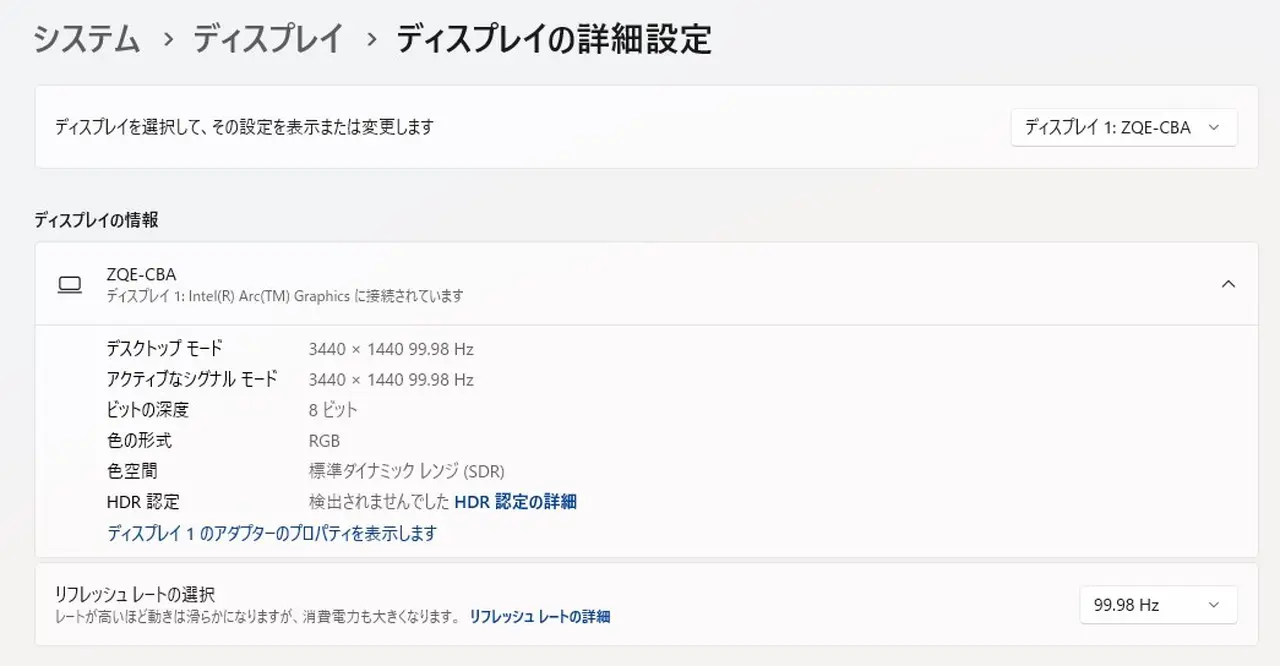Image resolution: width=1280 pixels, height=666 pixels.
Task: Click the chevron before ディスプレイの詳細設定 title
Action: tap(372, 40)
